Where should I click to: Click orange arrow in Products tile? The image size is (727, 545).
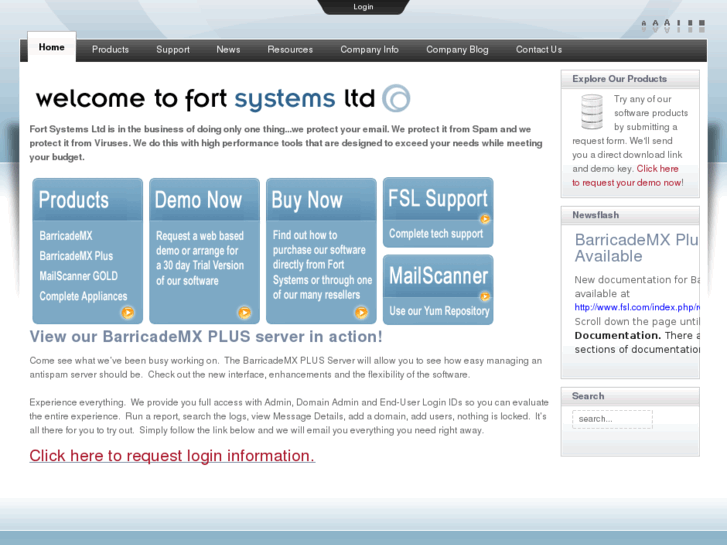click(x=128, y=313)
